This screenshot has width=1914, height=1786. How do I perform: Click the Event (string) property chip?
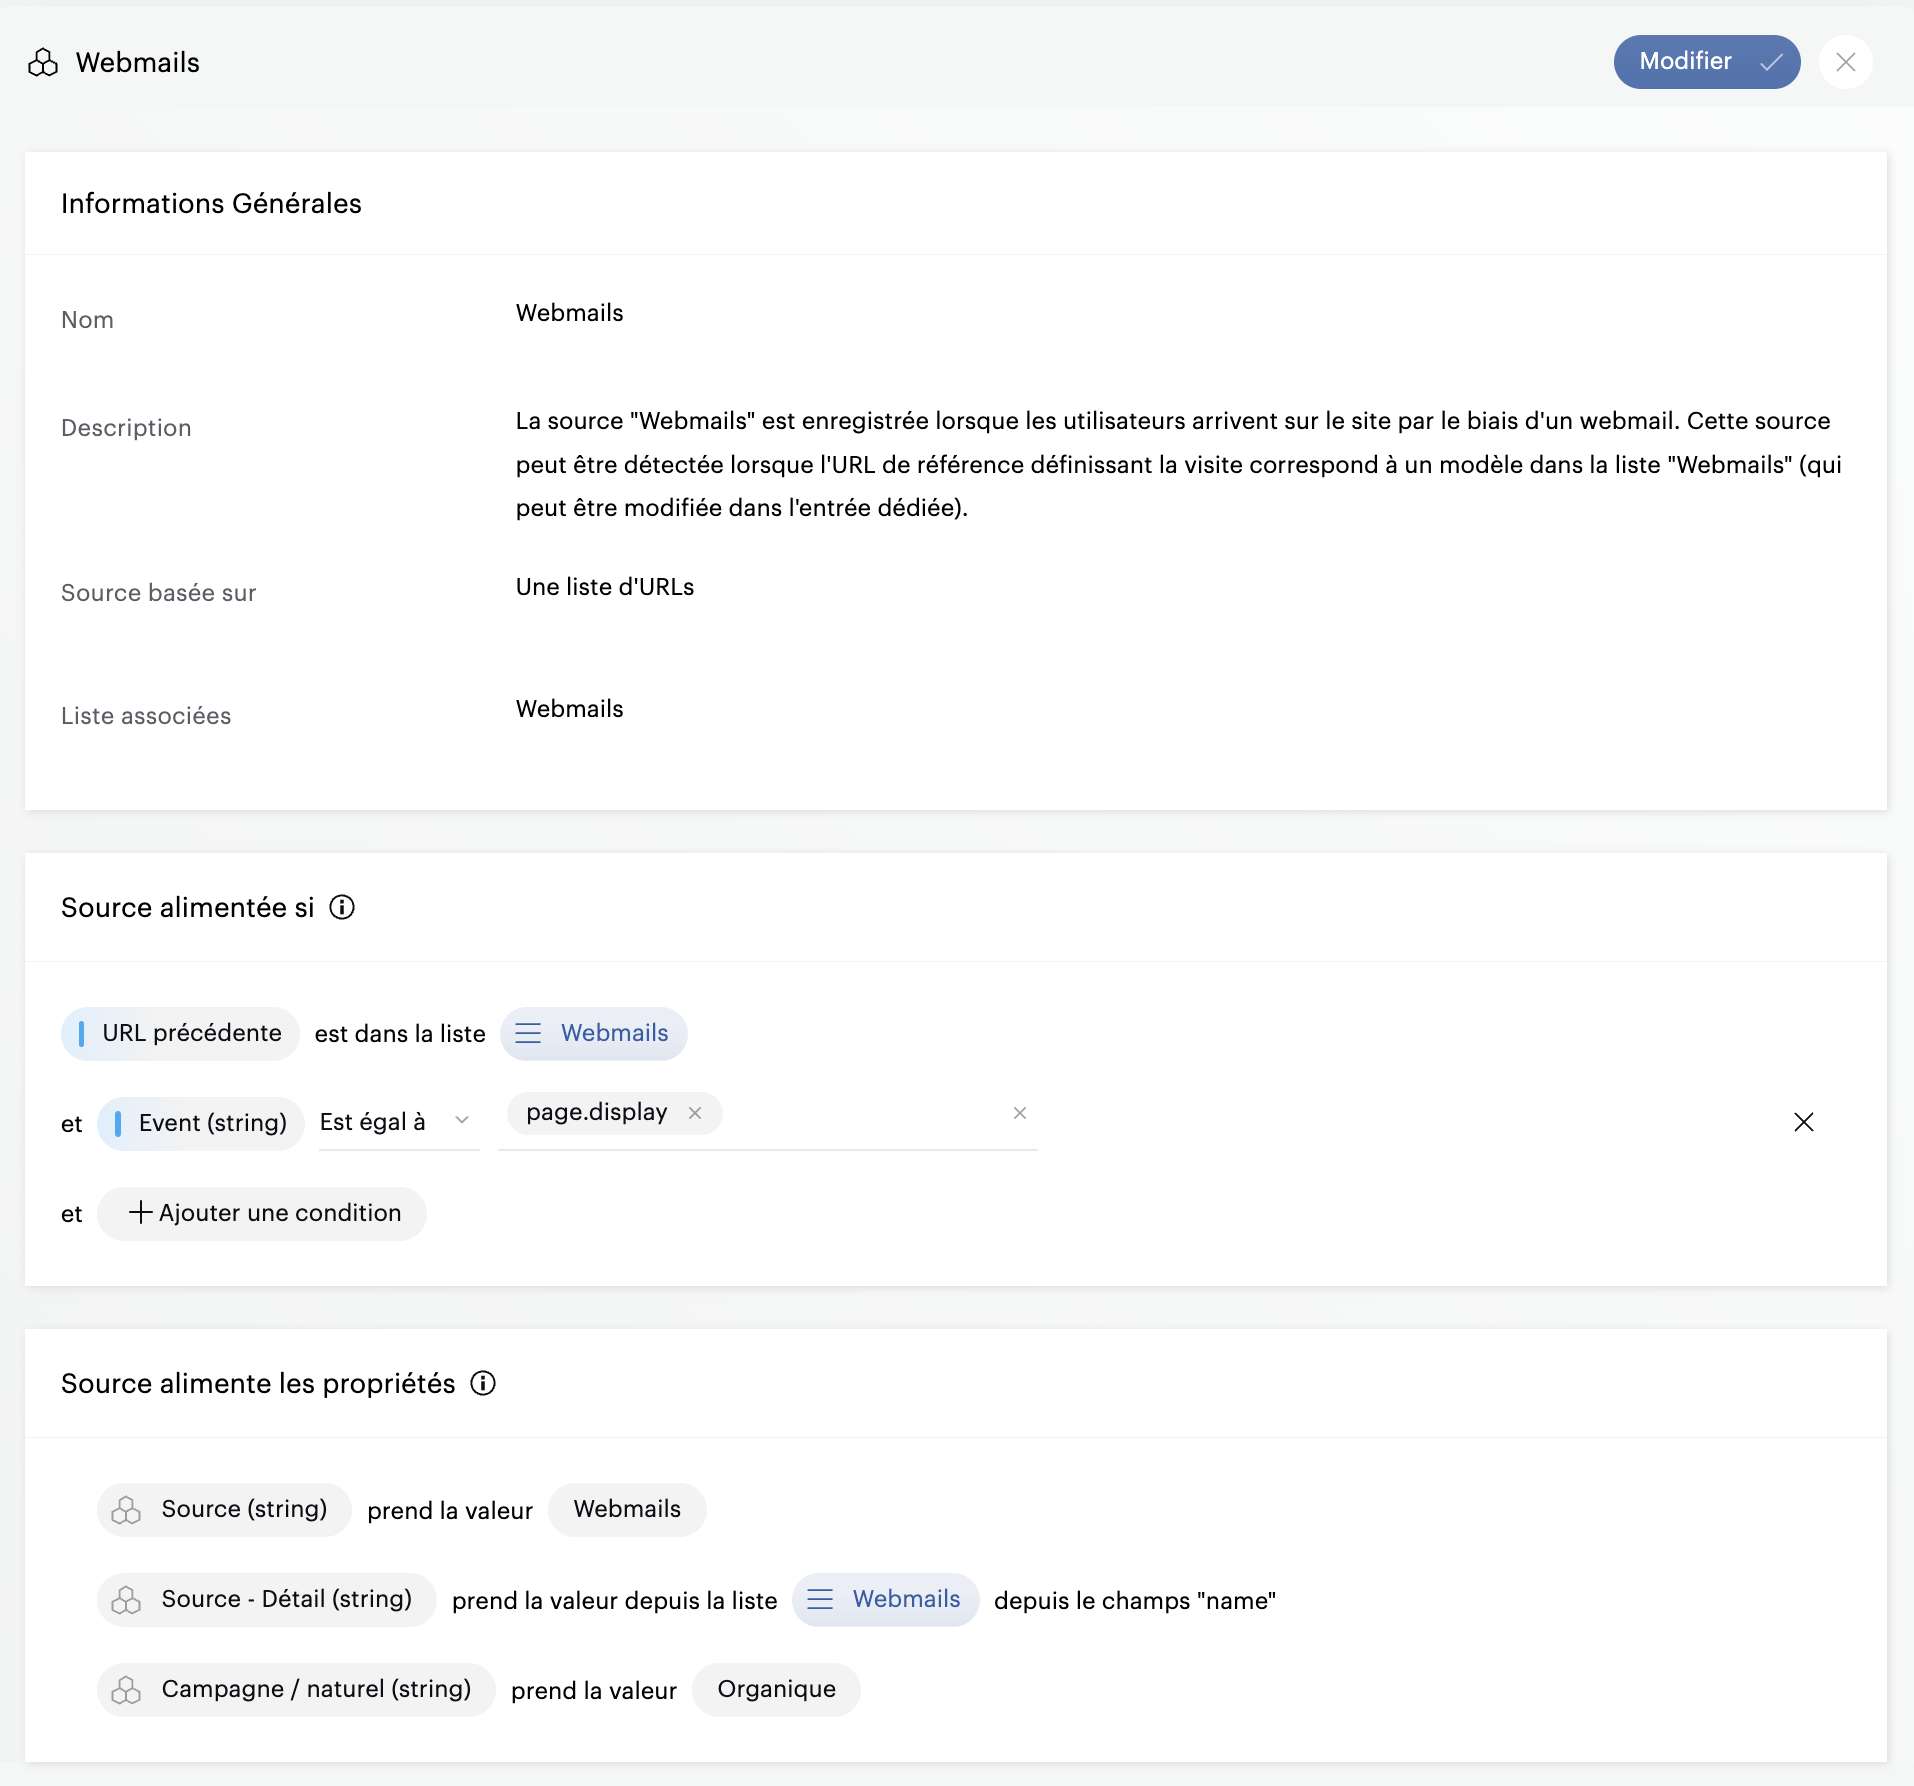(x=201, y=1123)
